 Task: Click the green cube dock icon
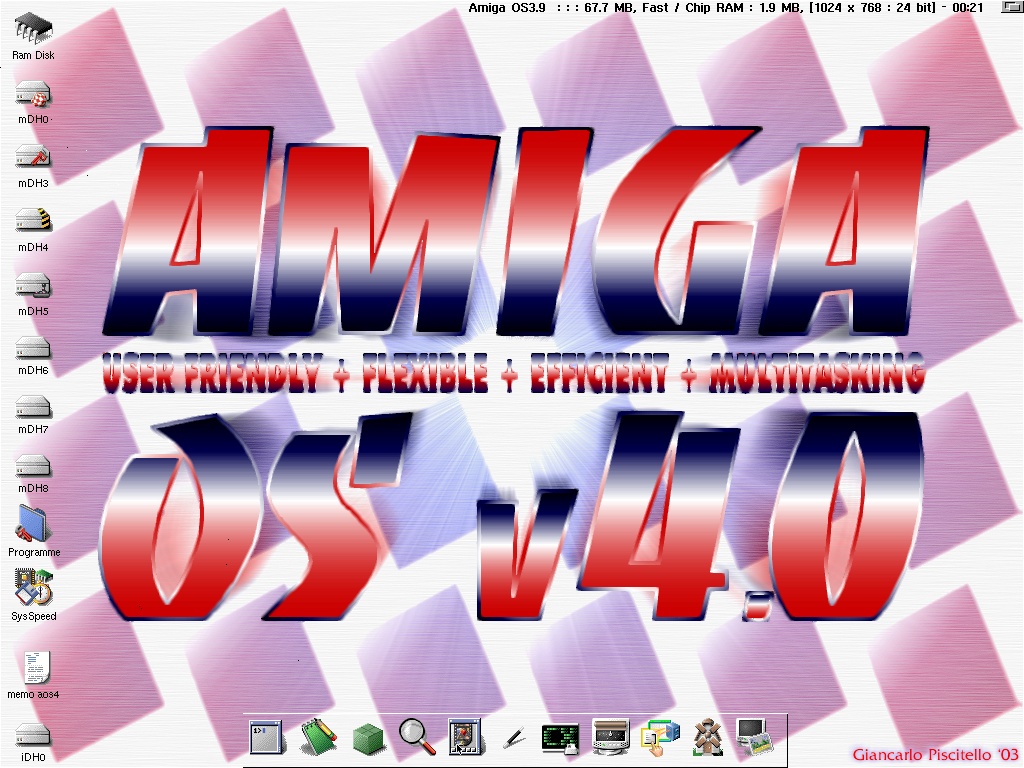pos(368,739)
